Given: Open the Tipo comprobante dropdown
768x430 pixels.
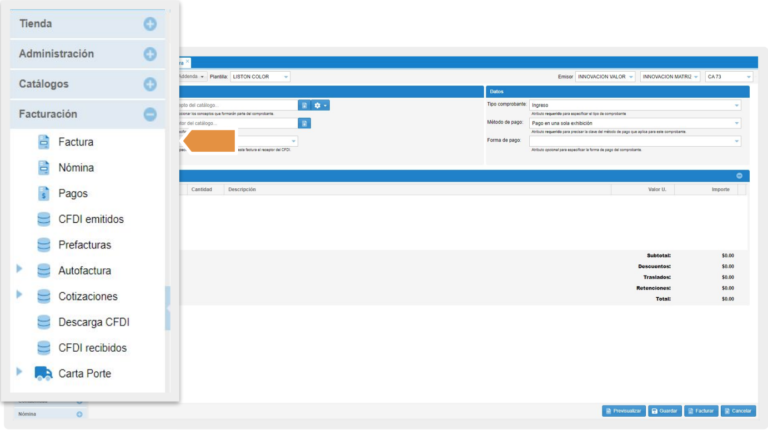Looking at the screenshot, I should click(635, 104).
